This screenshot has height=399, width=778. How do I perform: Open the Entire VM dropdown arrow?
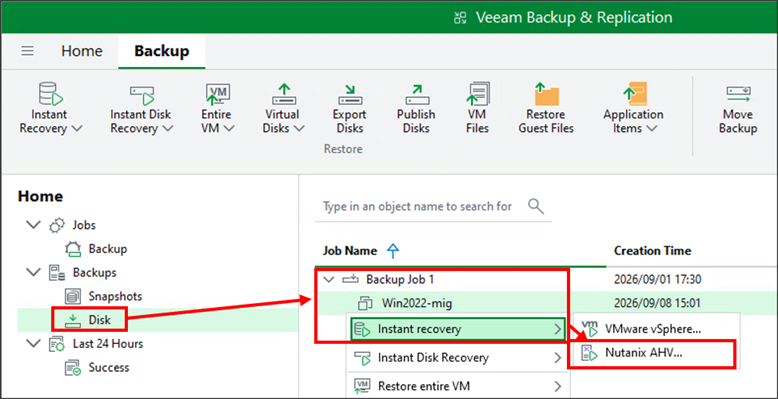tap(229, 128)
